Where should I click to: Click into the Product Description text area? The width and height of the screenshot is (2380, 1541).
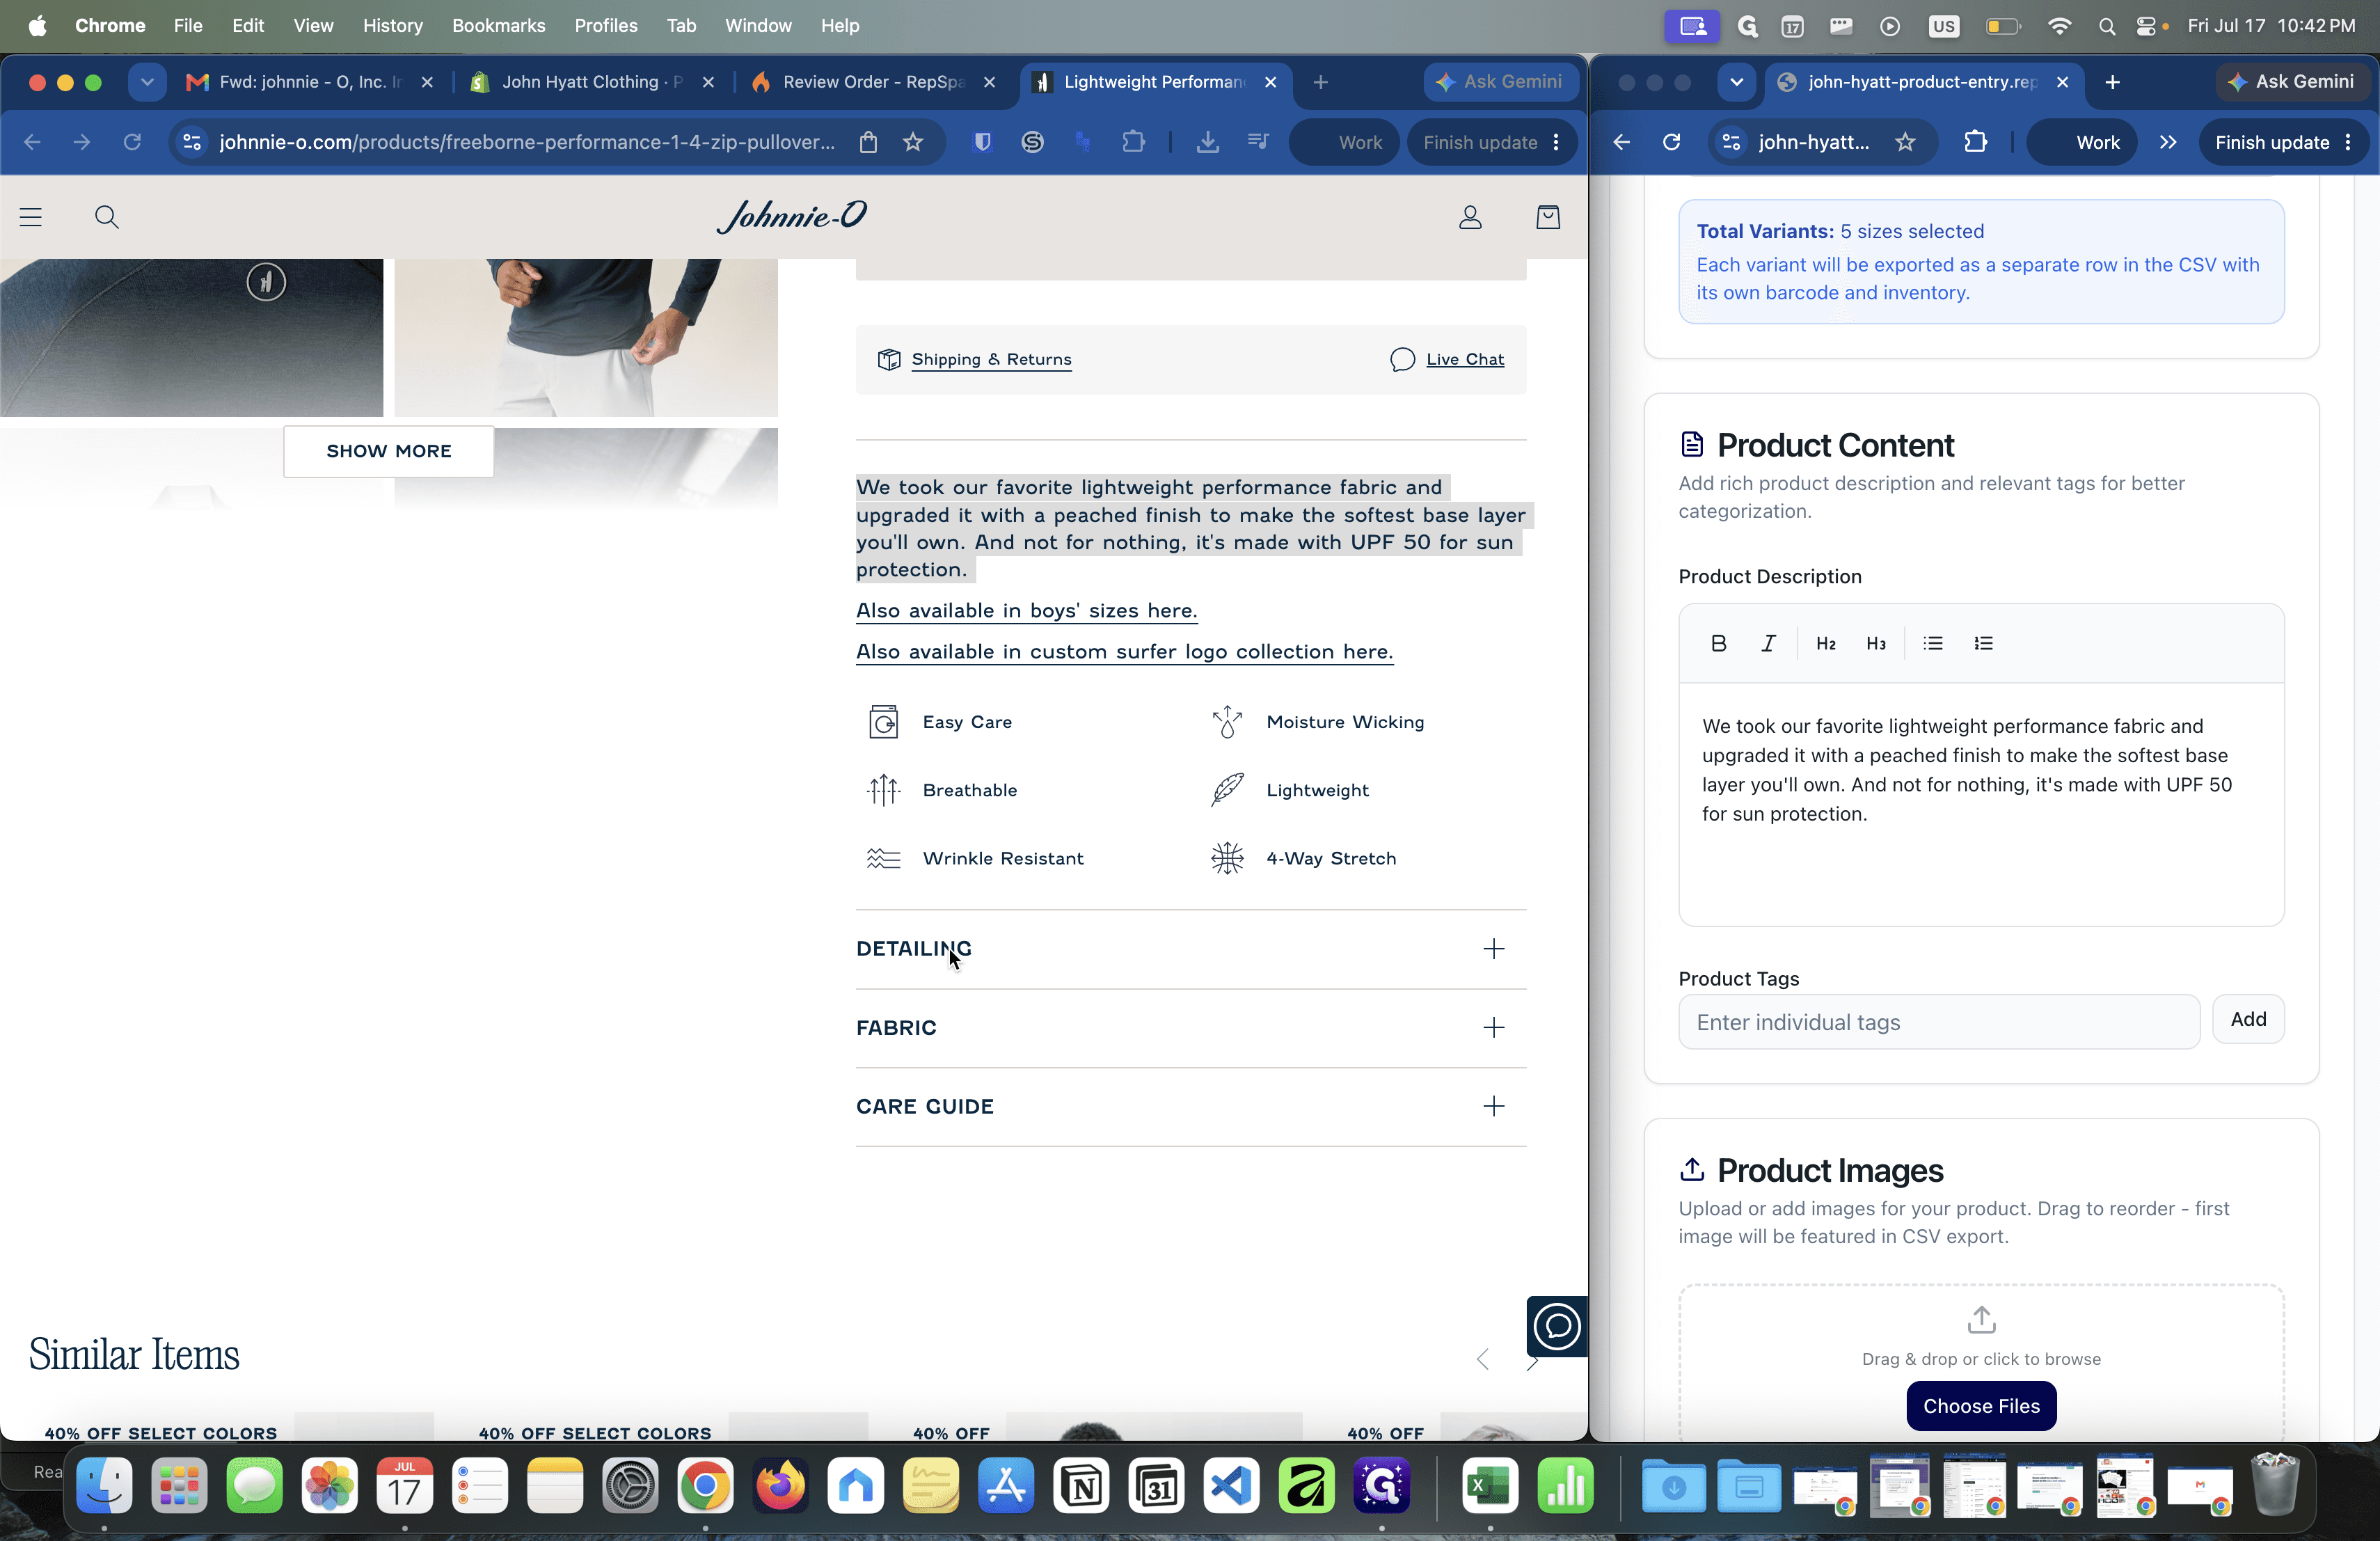tap(1981, 804)
